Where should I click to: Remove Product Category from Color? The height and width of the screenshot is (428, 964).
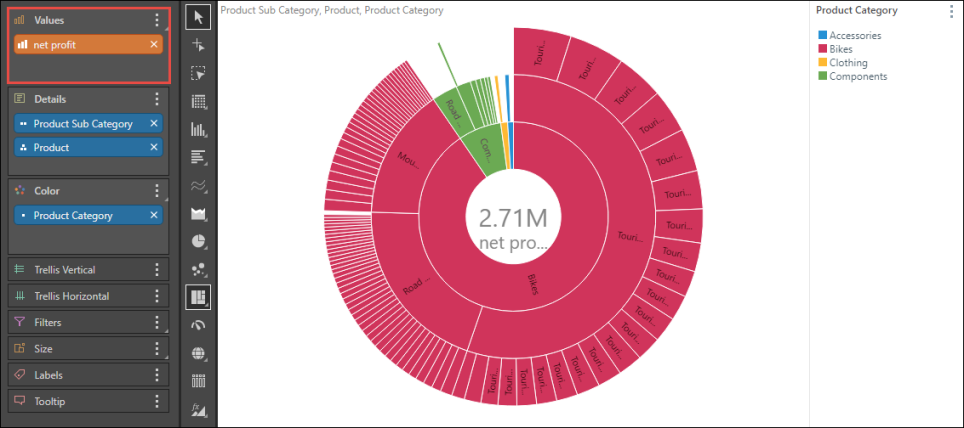tap(154, 216)
